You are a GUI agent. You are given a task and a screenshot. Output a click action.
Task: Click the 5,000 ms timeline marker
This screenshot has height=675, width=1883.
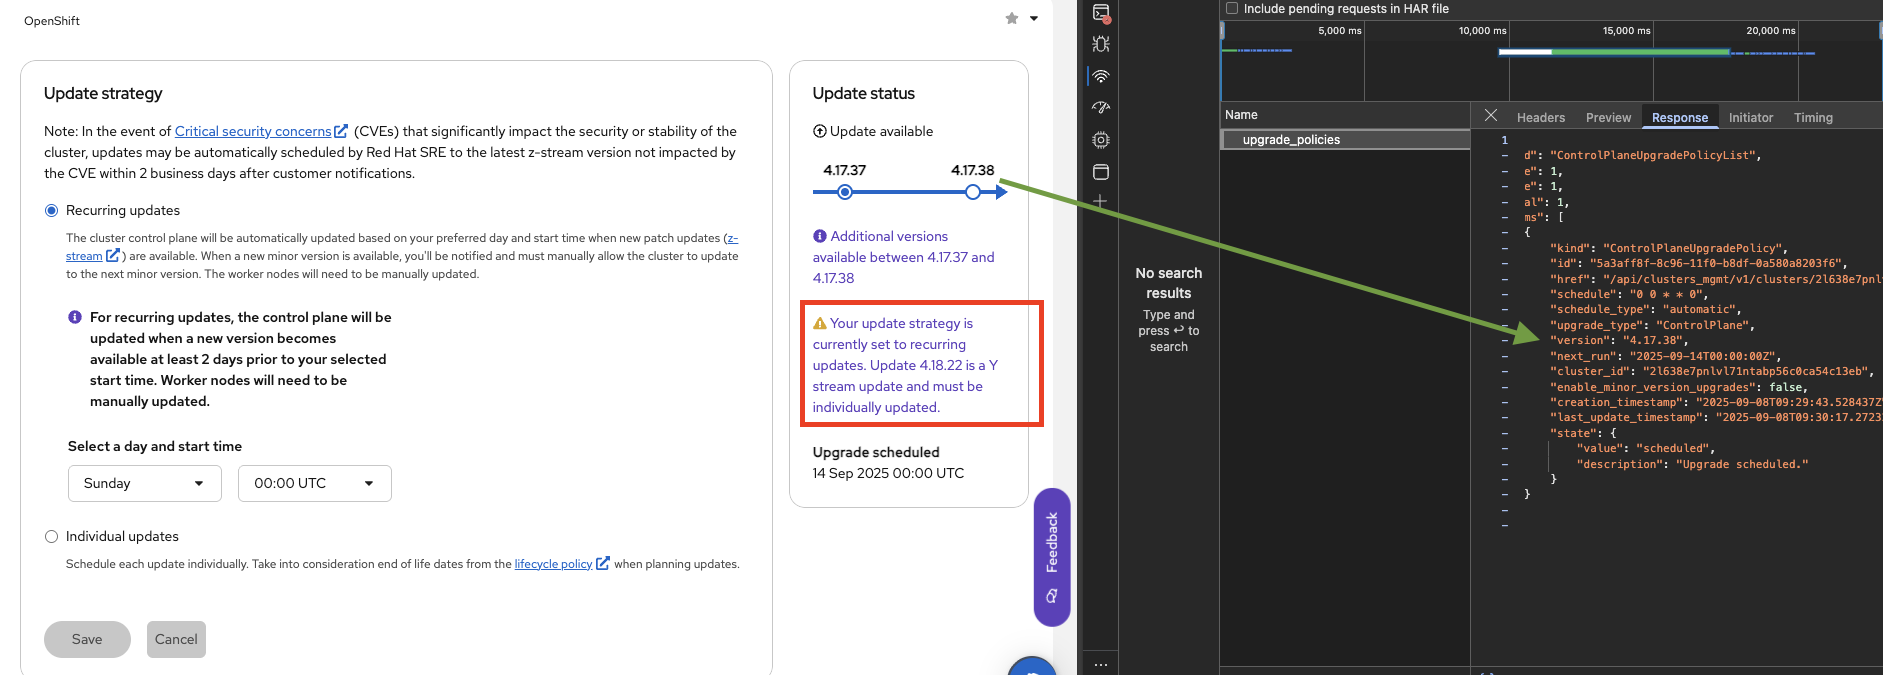1339,31
